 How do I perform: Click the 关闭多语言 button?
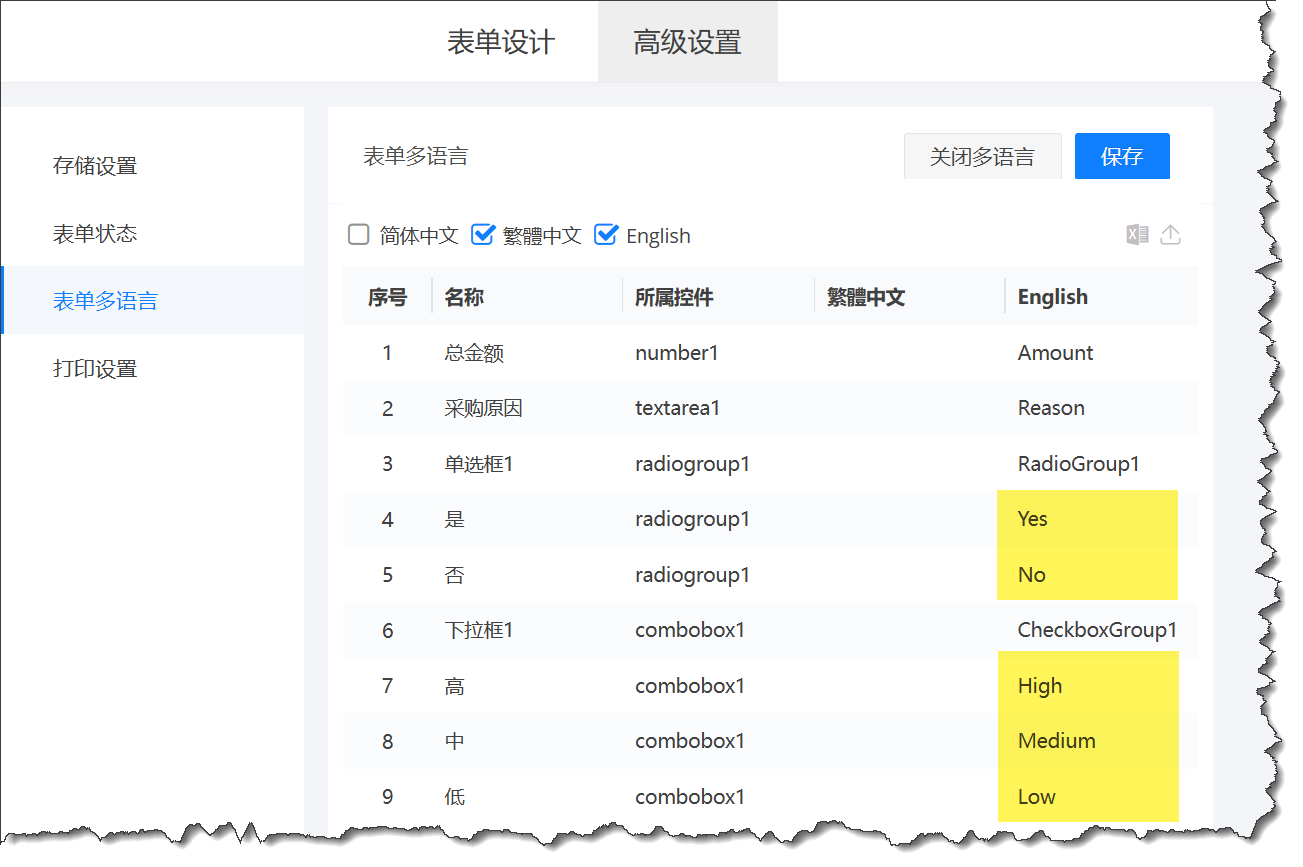pos(982,156)
